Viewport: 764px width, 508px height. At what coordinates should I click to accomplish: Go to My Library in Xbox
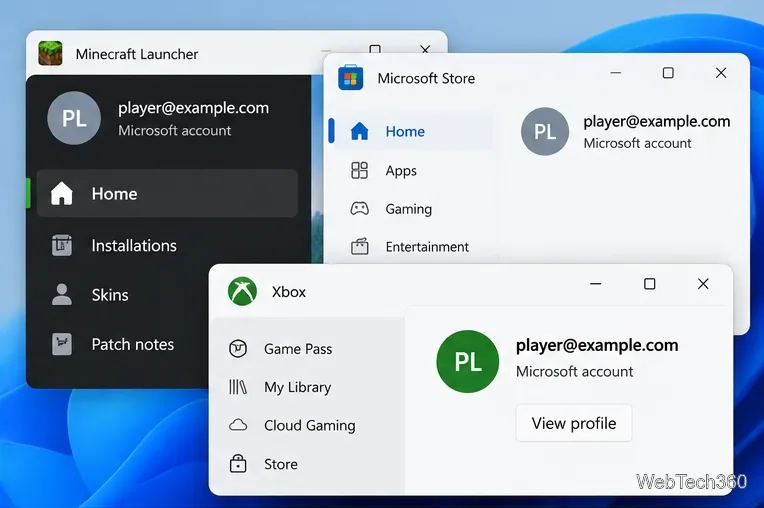297,387
